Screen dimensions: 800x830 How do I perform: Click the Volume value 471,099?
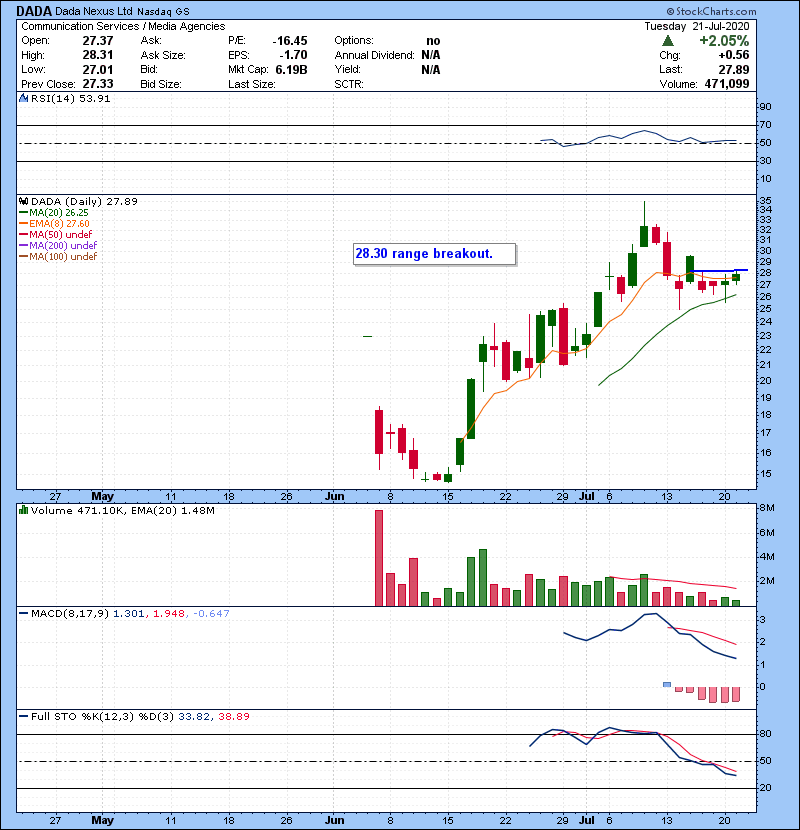point(727,84)
